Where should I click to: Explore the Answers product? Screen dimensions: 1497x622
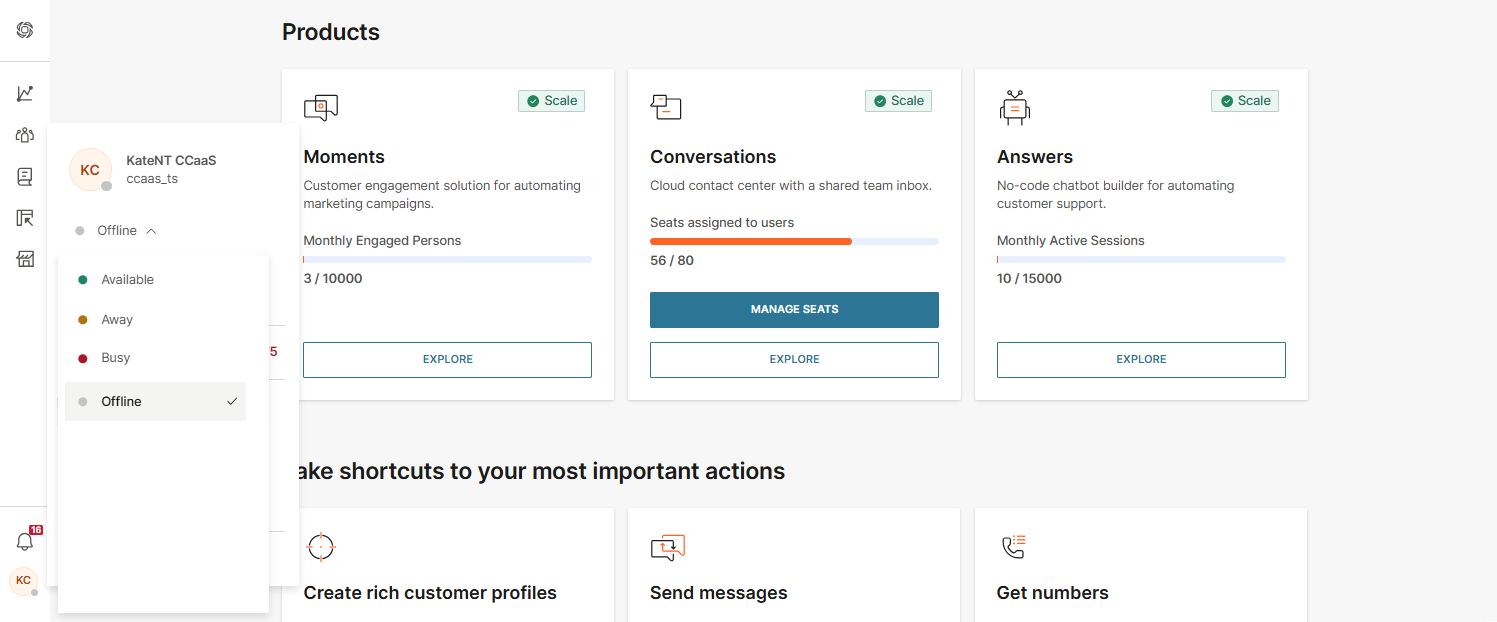click(1140, 359)
